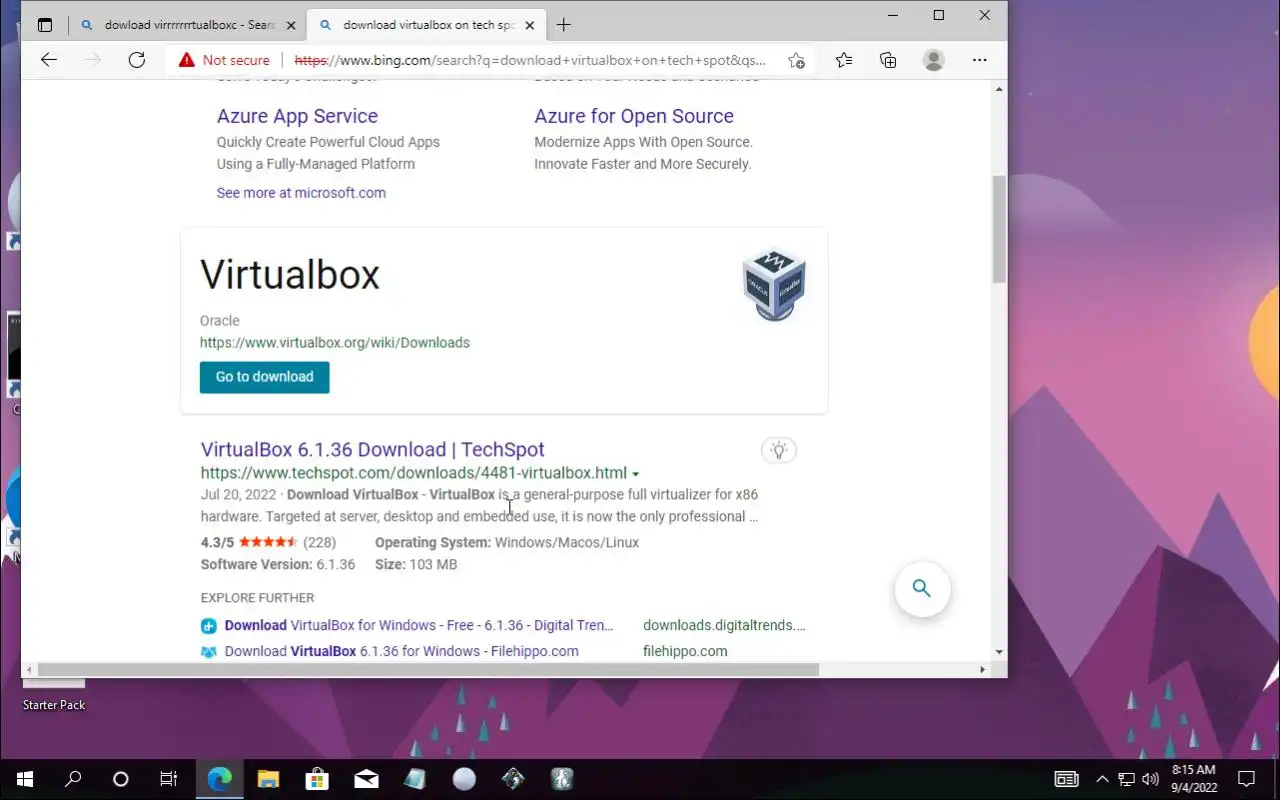Select the 'download virtualbox on tech spot' tab
Viewport: 1280px width, 800px height.
coord(426,25)
